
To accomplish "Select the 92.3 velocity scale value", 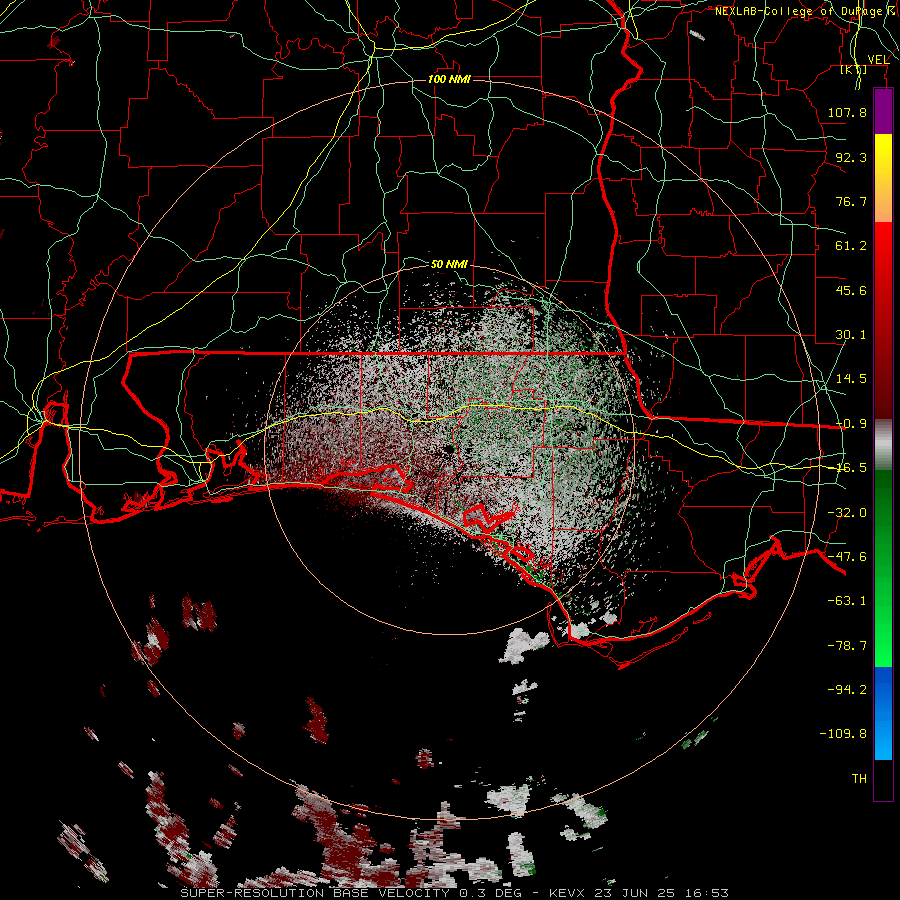I will 851,157.
